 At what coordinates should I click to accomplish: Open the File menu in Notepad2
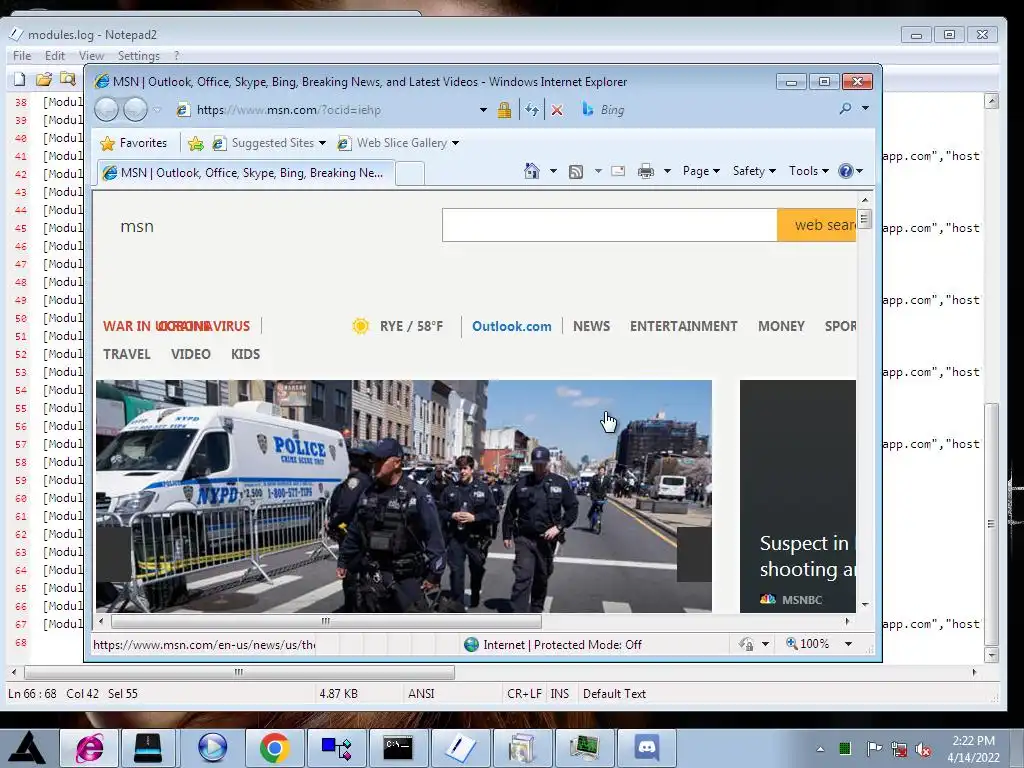22,56
